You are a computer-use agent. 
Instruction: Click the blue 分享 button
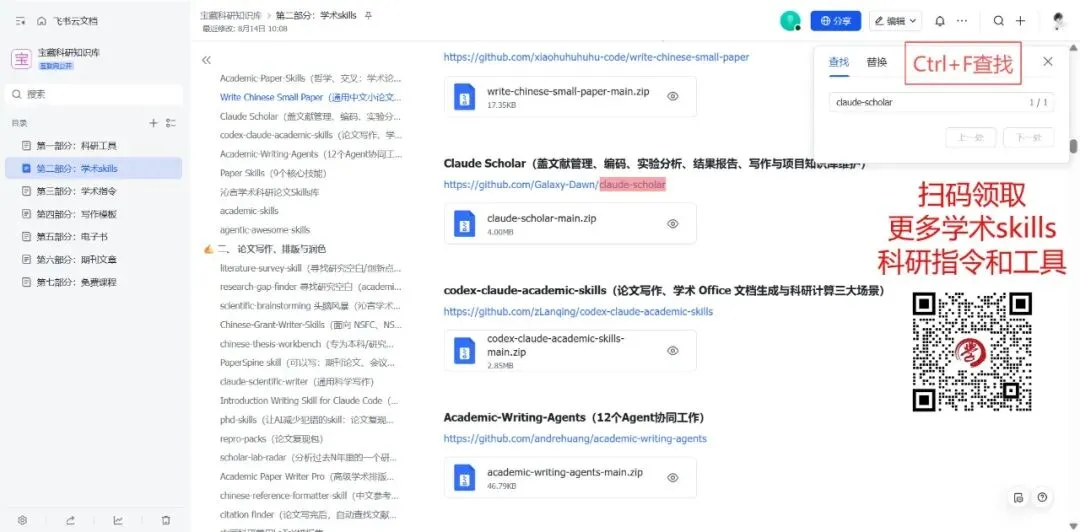click(835, 21)
